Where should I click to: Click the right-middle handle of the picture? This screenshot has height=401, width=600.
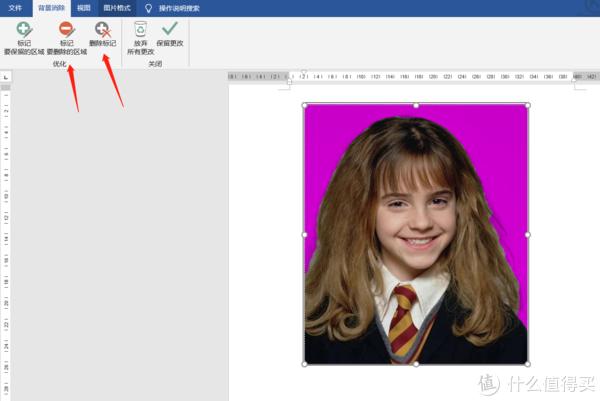click(x=528, y=235)
